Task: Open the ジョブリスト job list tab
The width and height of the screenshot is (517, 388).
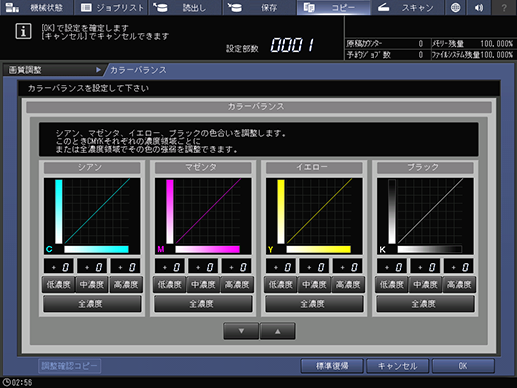Action: pos(111,7)
